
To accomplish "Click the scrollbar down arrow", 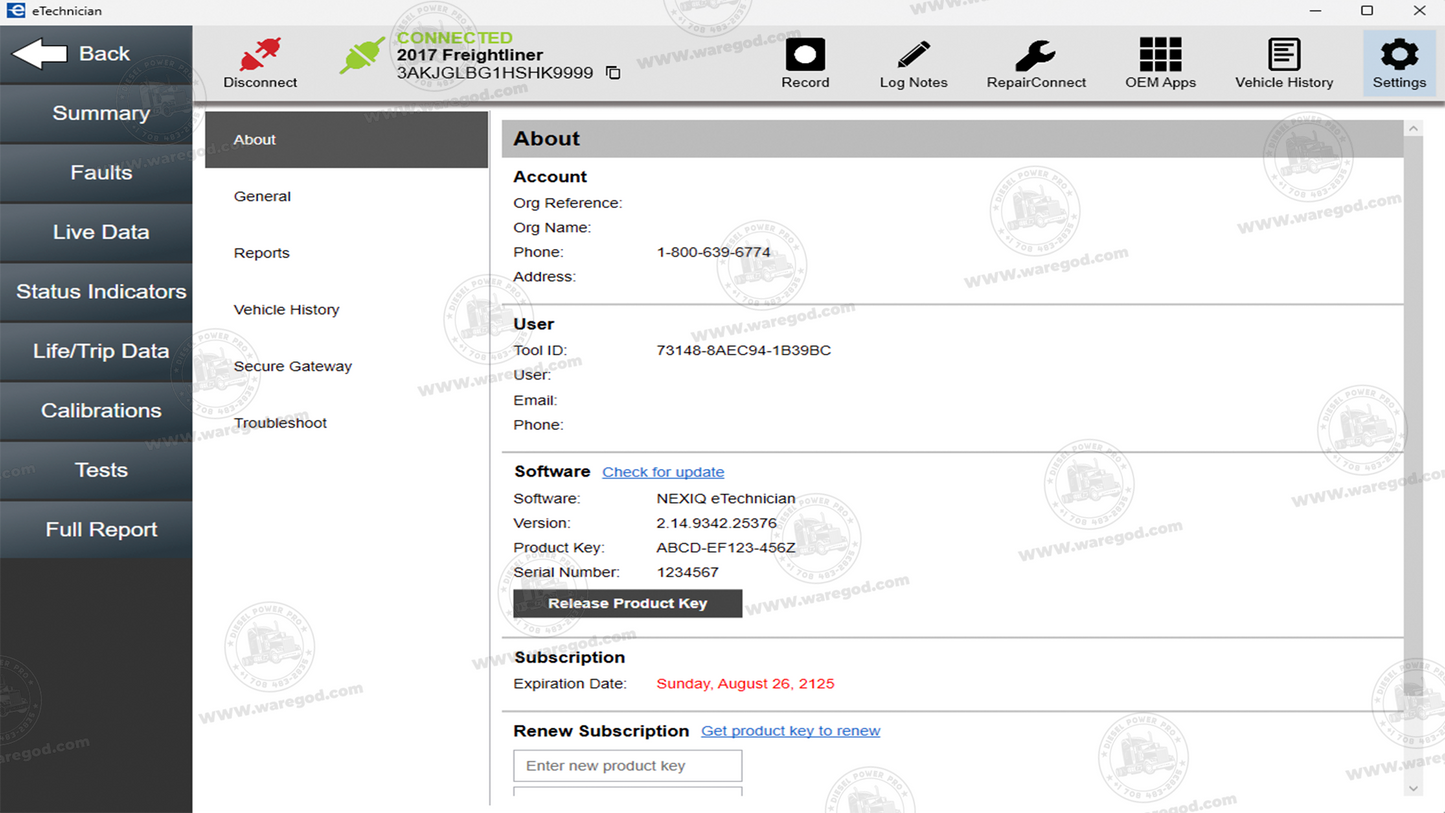I will pos(1414,788).
